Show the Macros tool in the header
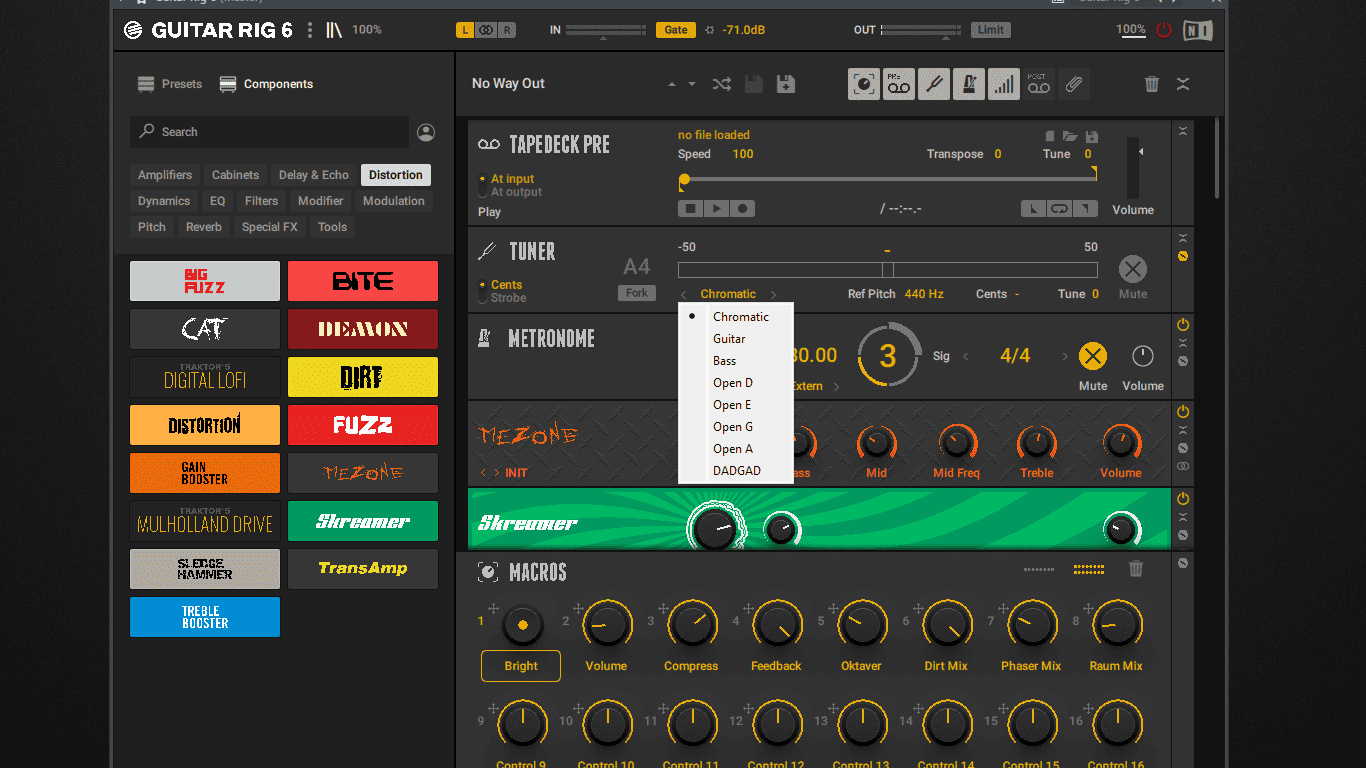This screenshot has height=768, width=1366. (x=864, y=84)
